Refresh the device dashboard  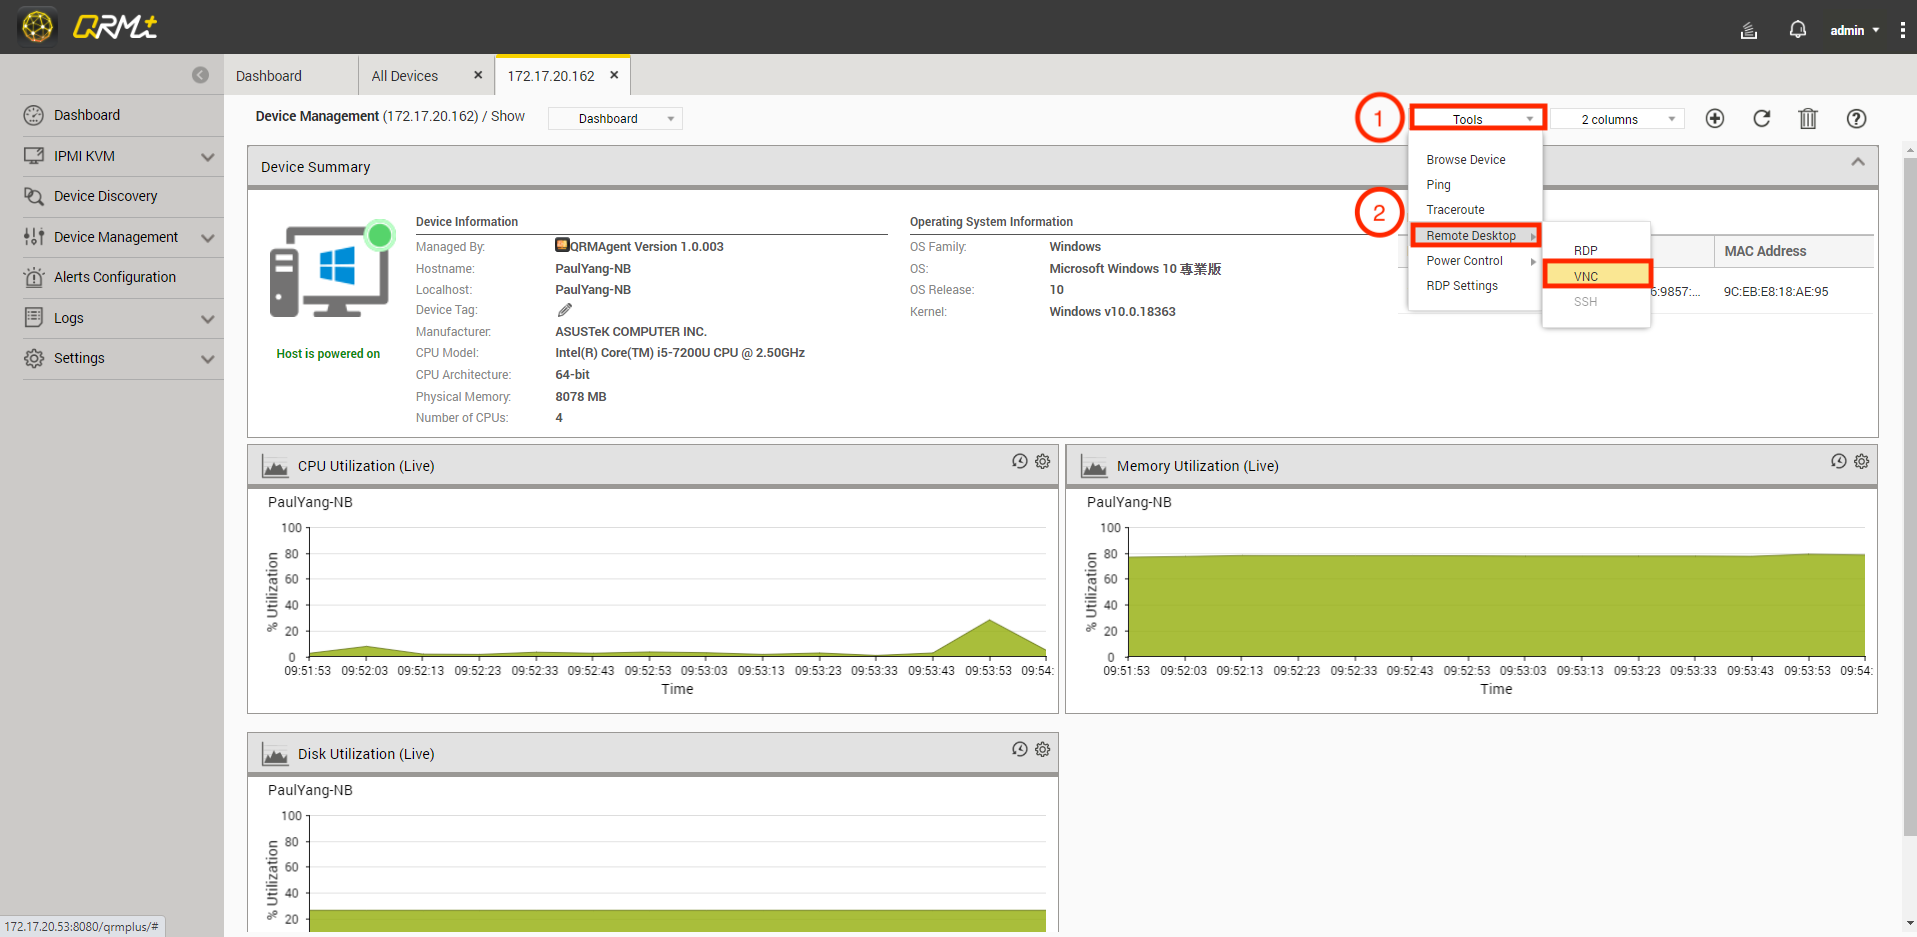coord(1761,119)
